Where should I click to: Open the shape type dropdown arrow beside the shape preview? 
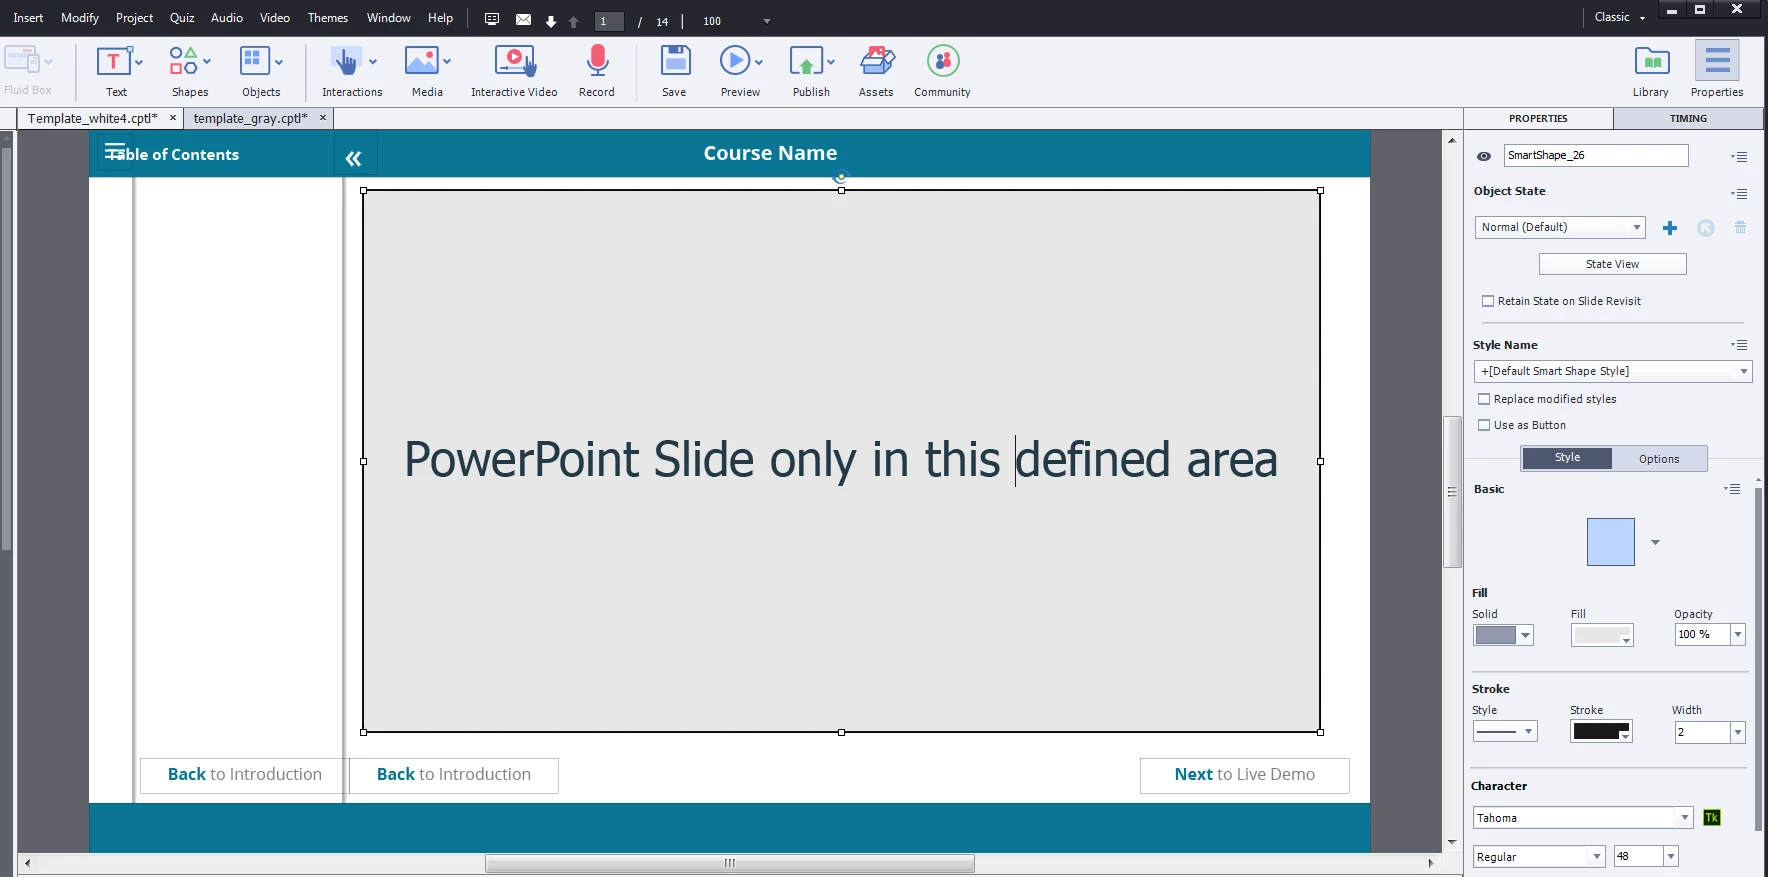1655,542
